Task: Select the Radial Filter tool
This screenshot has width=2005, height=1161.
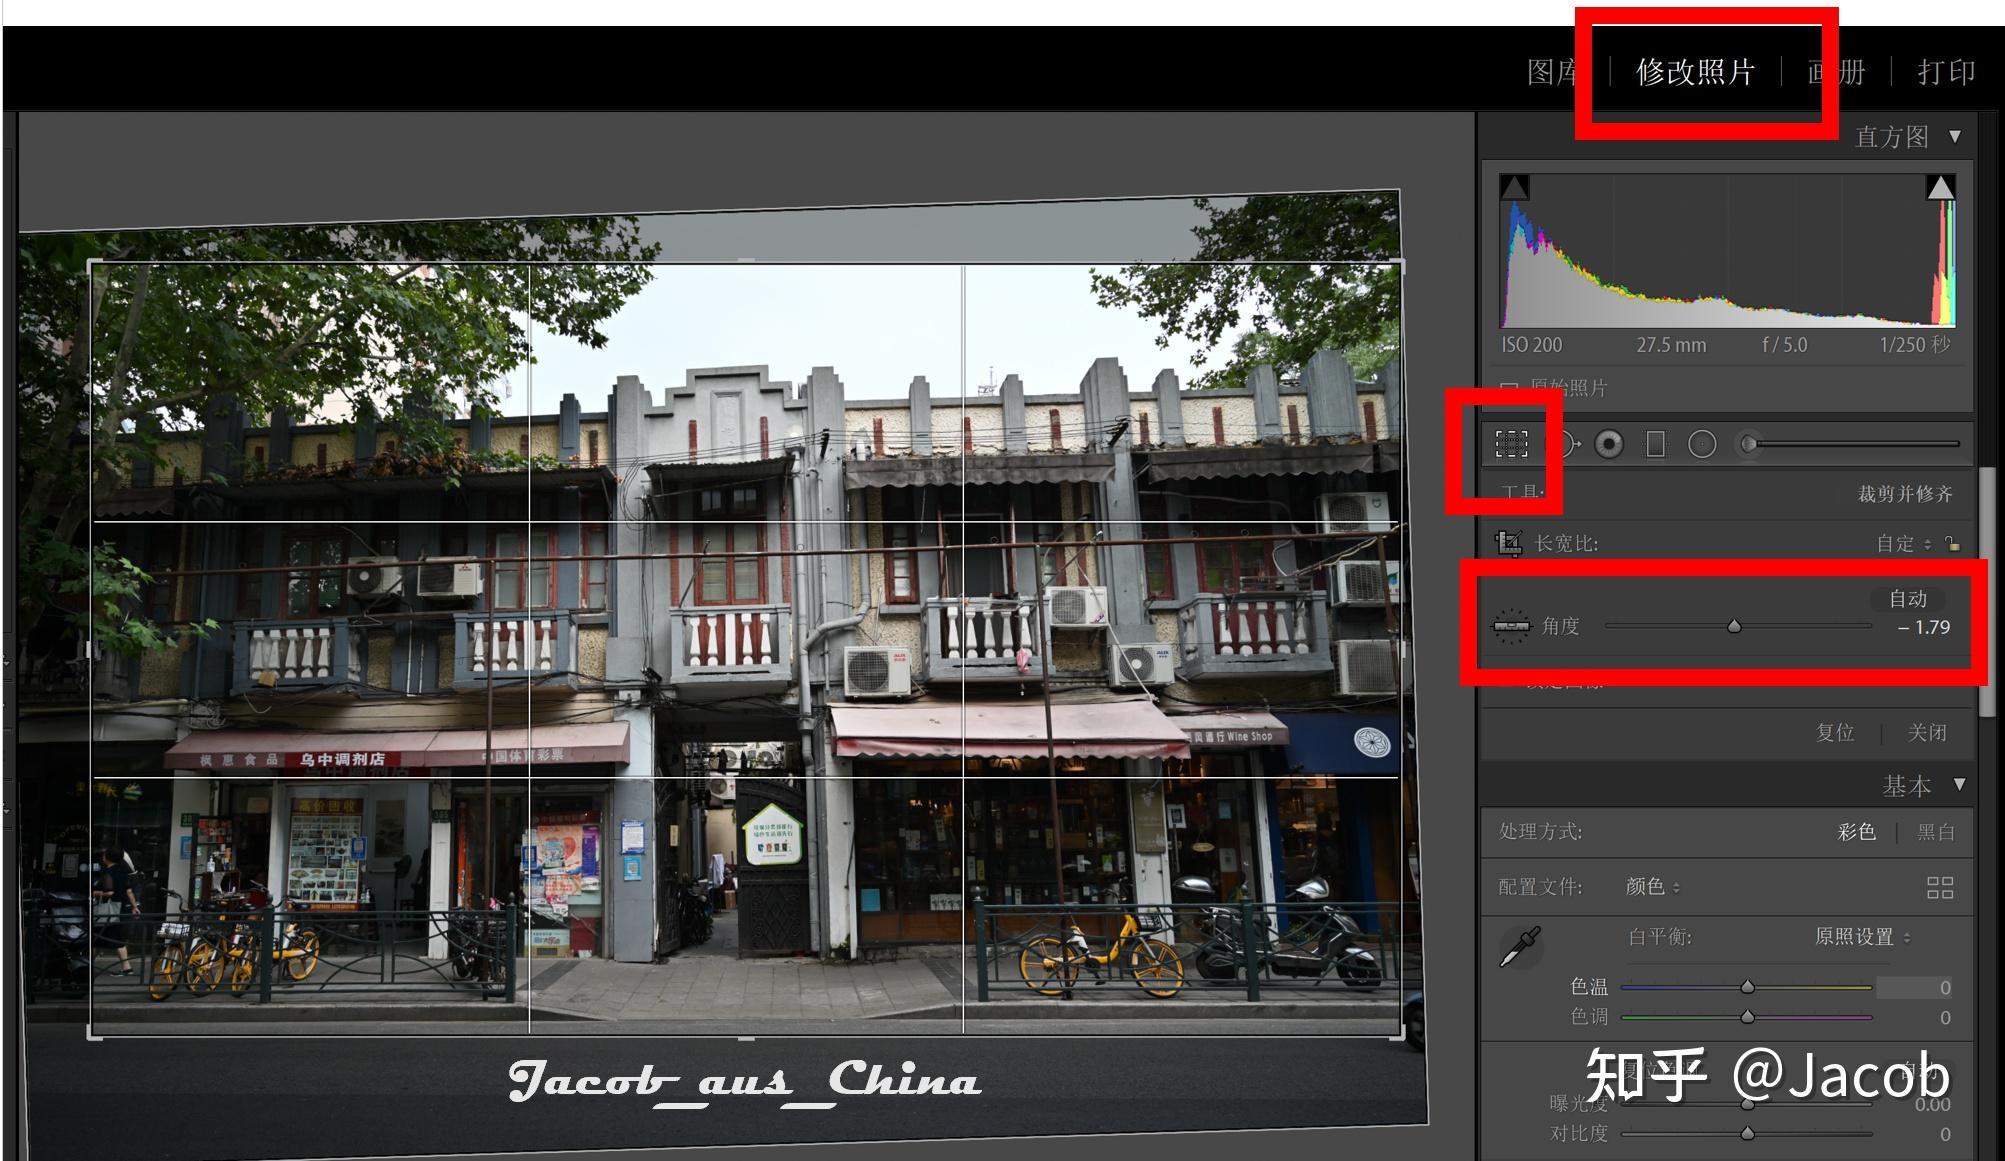Action: (x=1702, y=444)
